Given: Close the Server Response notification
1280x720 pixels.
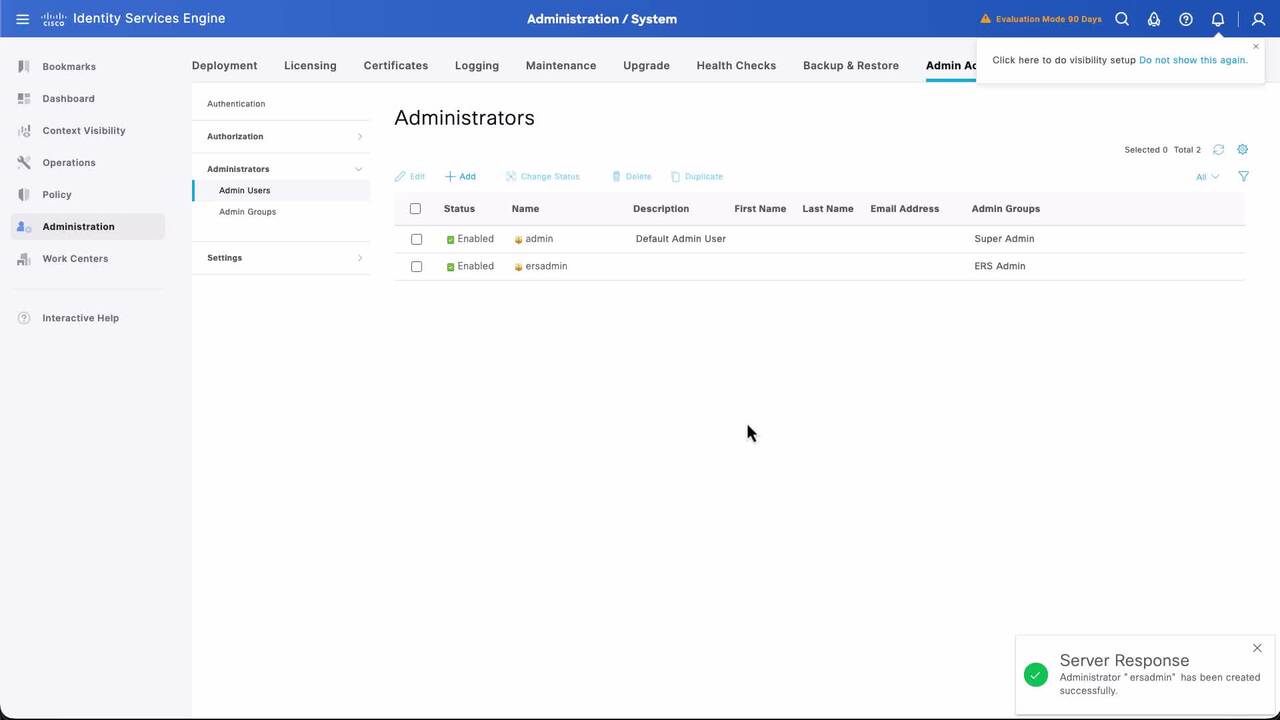Looking at the screenshot, I should (1257, 648).
